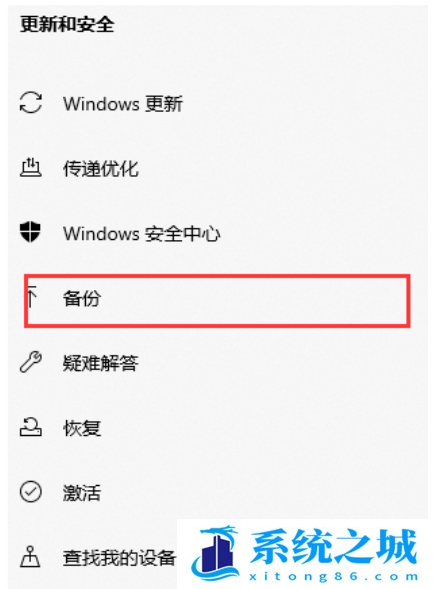Select 激活 from the list
Screen dimensions: 437x589
[82, 492]
